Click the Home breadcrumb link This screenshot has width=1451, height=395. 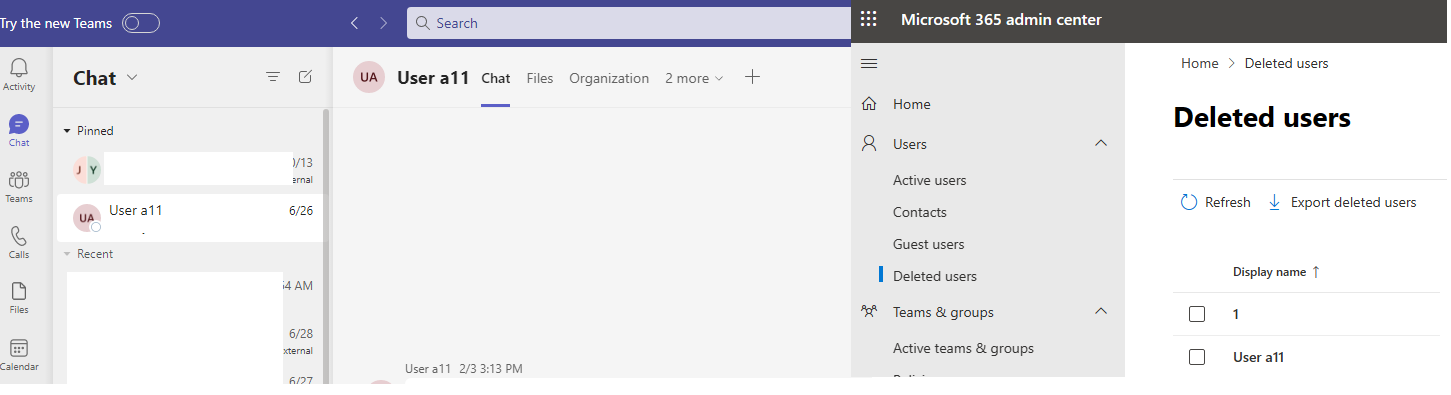[1200, 63]
